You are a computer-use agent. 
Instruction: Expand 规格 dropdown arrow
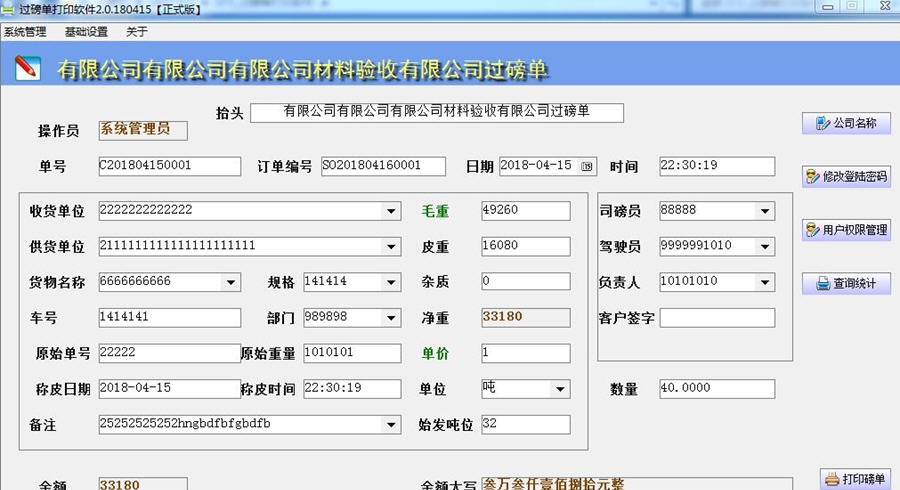coord(391,282)
